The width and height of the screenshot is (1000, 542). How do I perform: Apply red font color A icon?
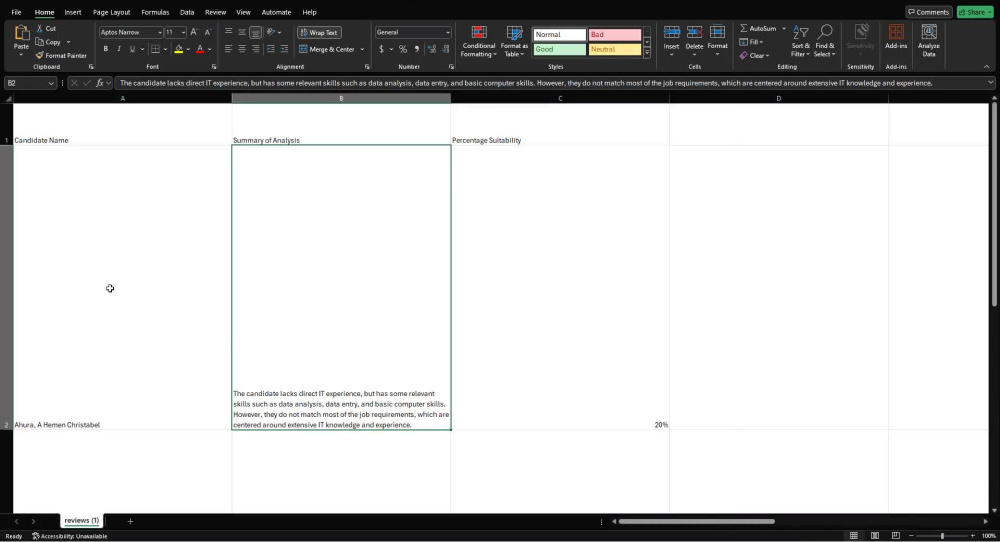[x=200, y=49]
